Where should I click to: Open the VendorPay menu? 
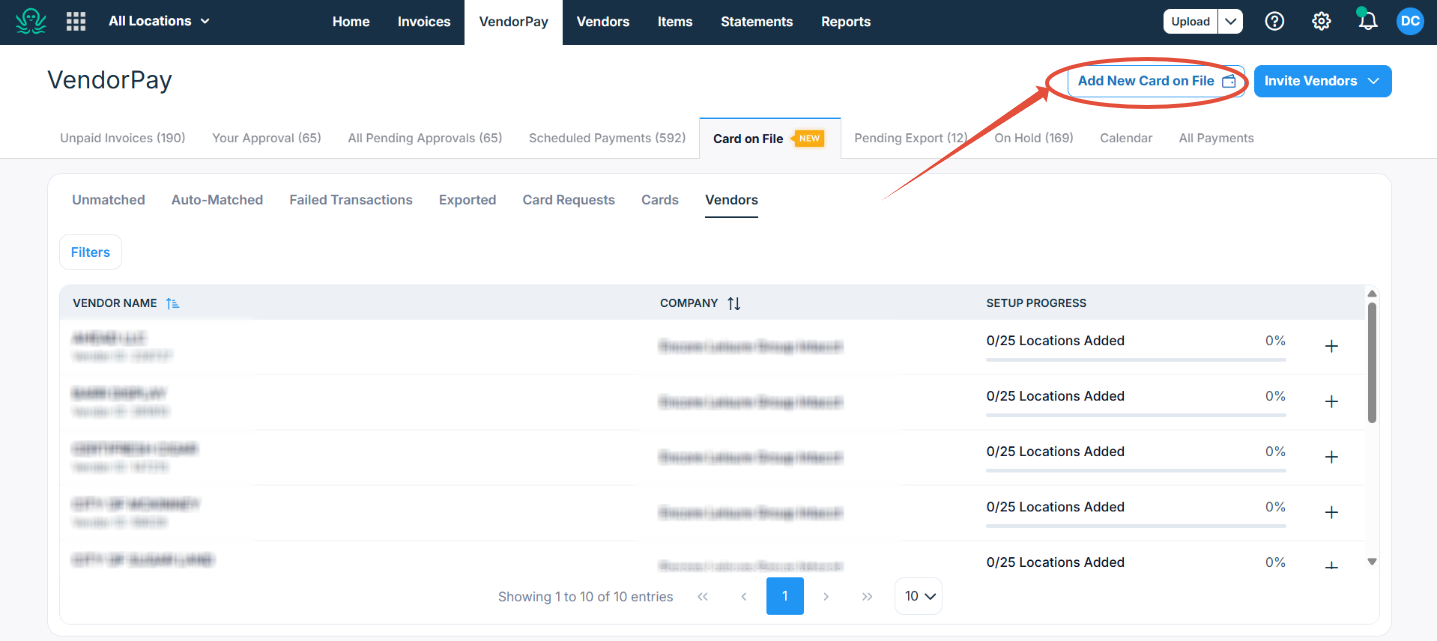point(514,21)
